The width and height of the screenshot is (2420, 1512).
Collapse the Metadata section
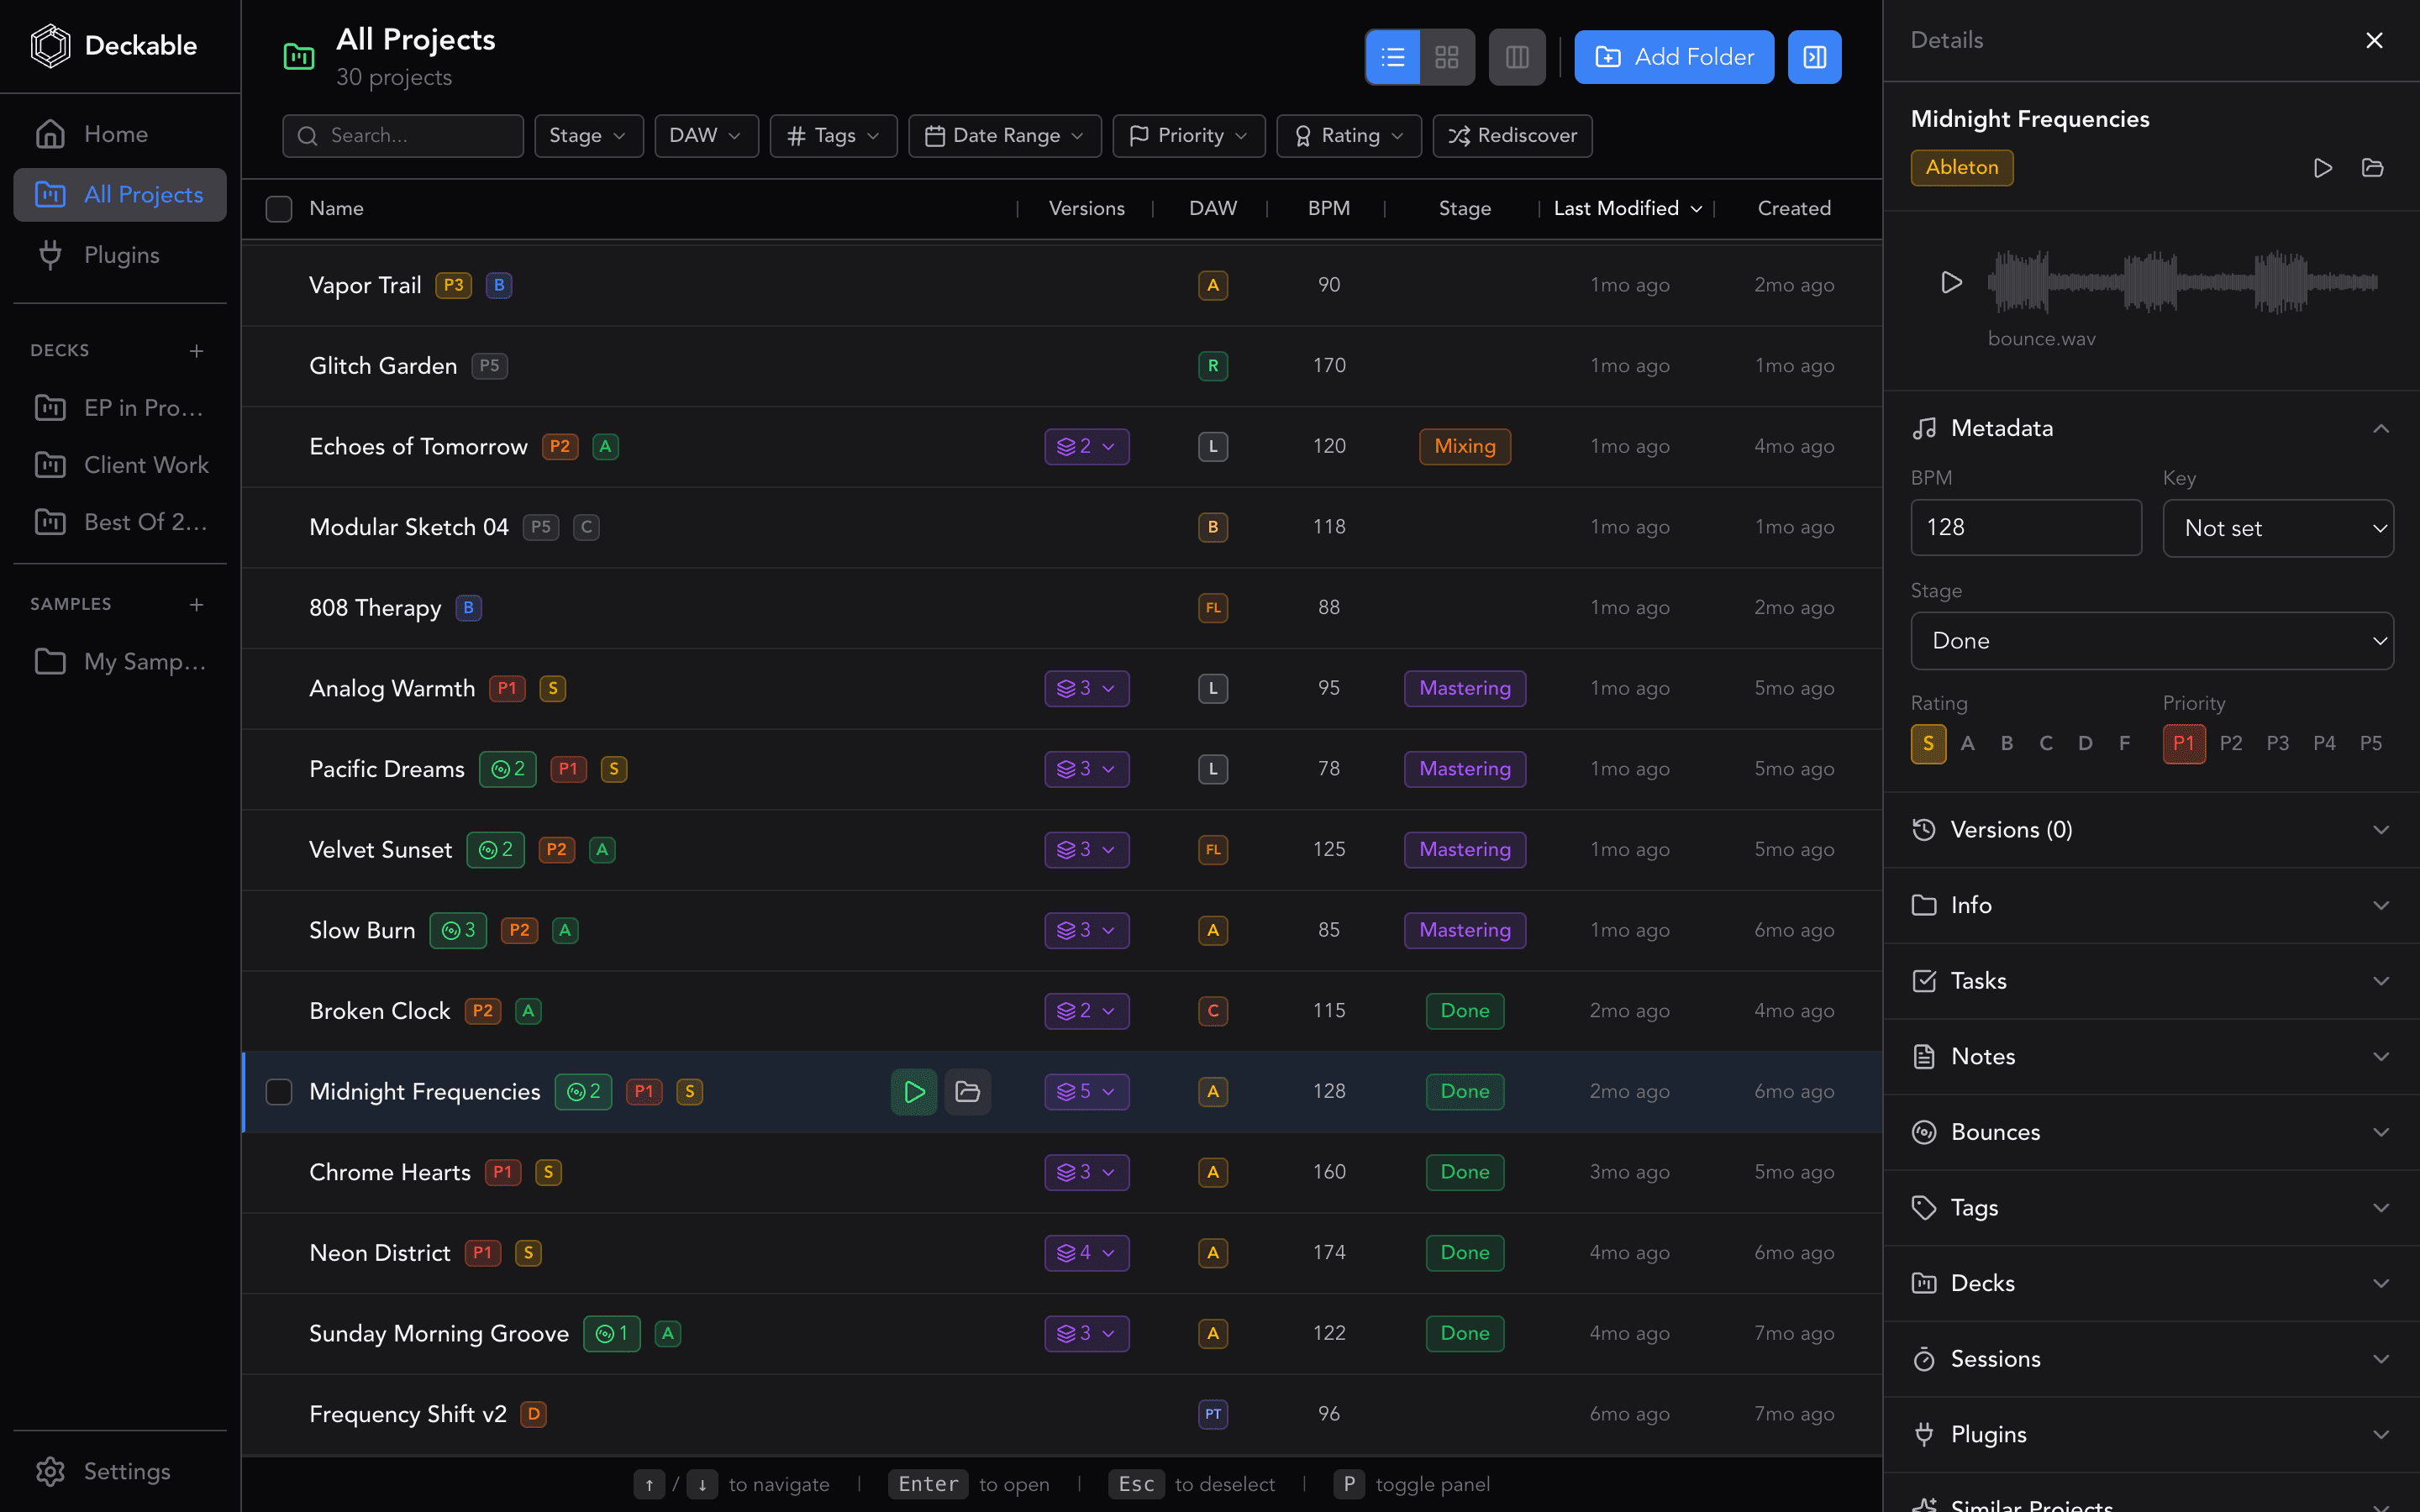click(2151, 429)
